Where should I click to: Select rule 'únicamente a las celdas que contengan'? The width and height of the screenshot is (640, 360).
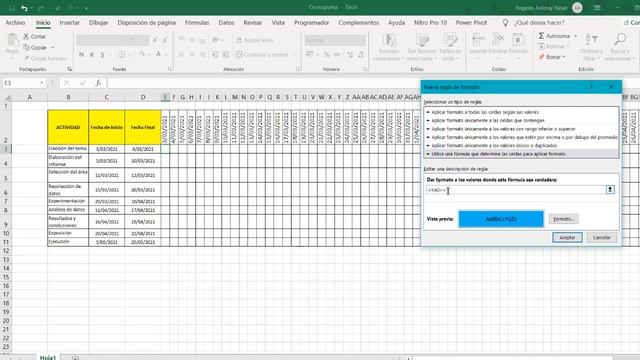click(521, 120)
